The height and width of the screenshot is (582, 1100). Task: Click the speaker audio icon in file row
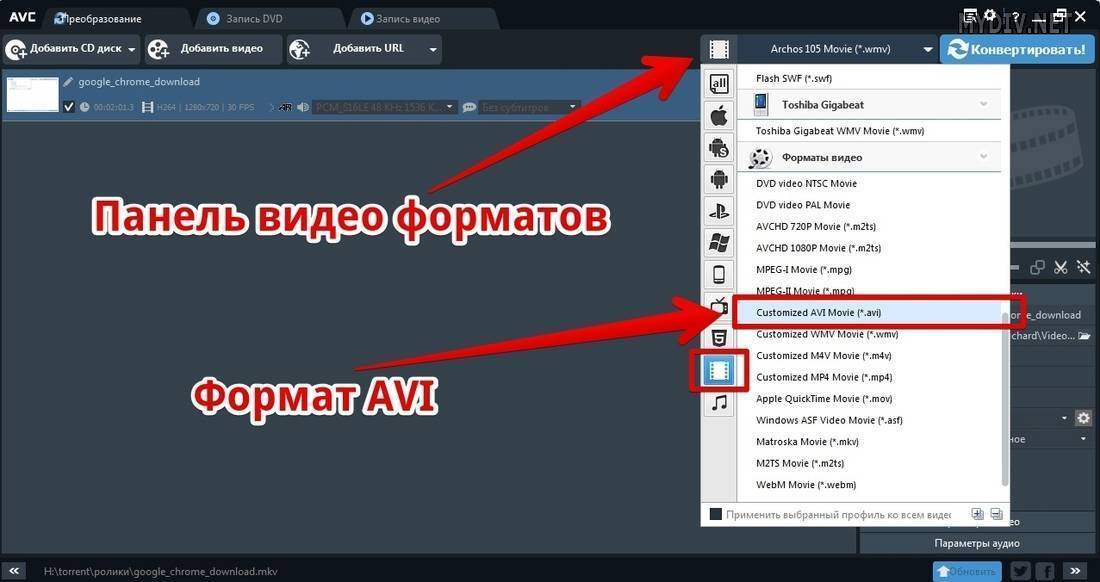[303, 107]
